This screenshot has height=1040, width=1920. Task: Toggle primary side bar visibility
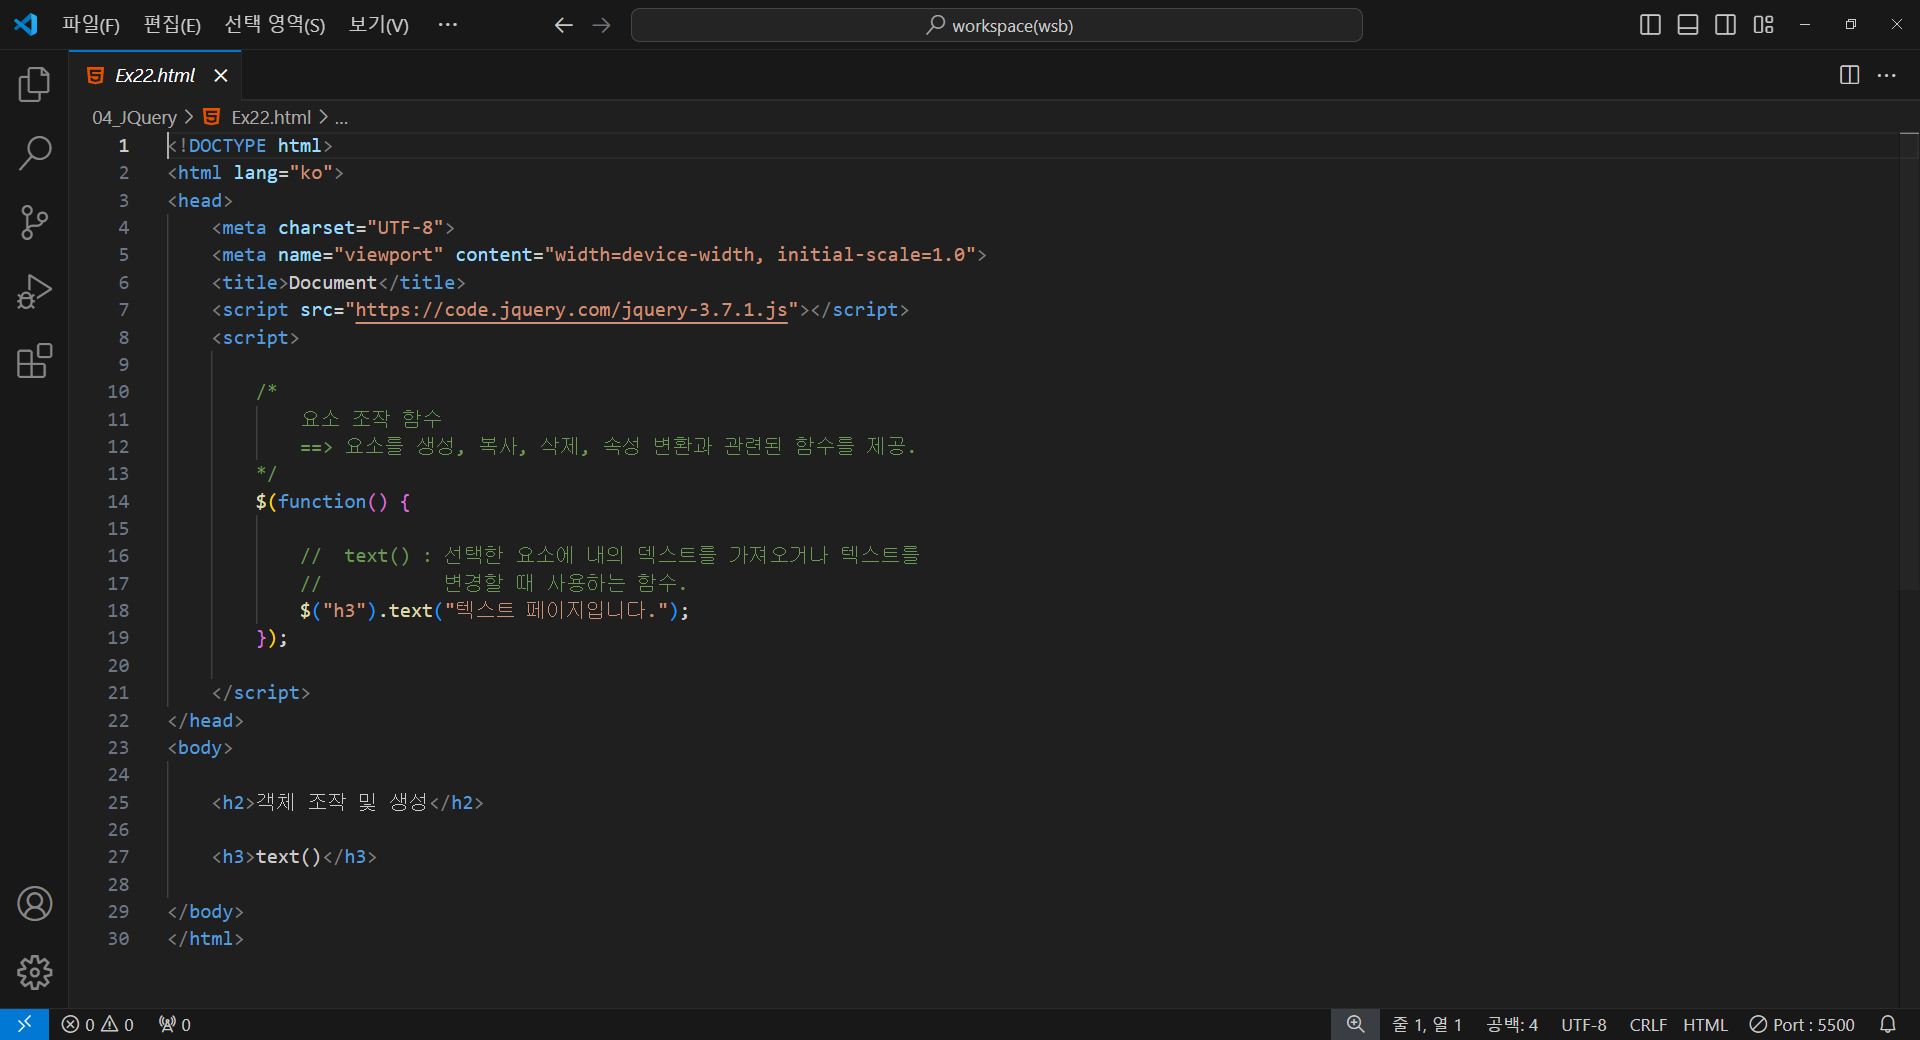[x=1650, y=25]
